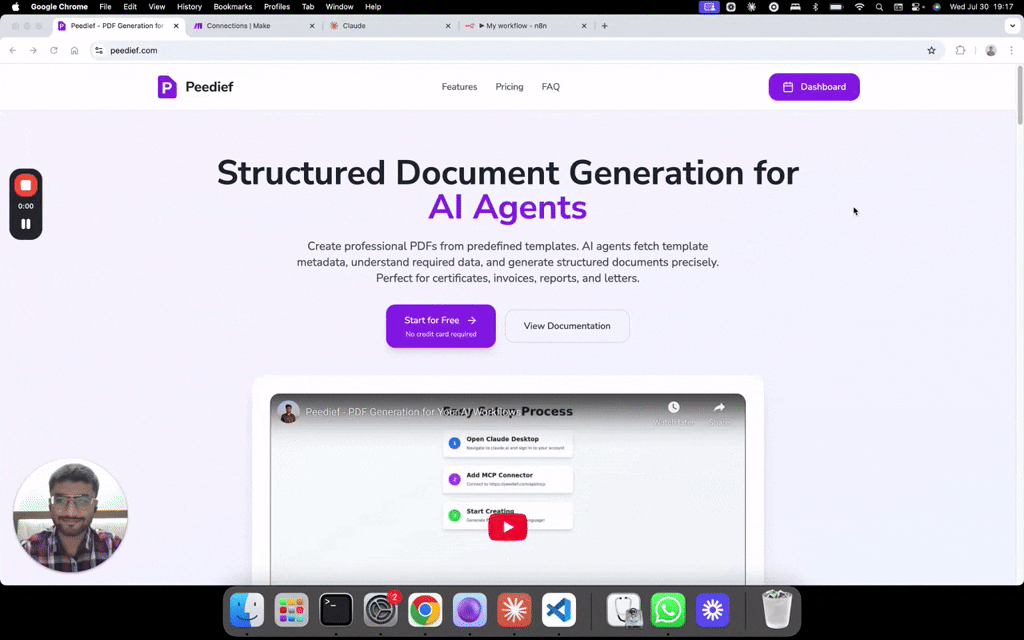The image size is (1024, 640).
Task: Click the peedief.com address bar
Action: tap(516, 50)
